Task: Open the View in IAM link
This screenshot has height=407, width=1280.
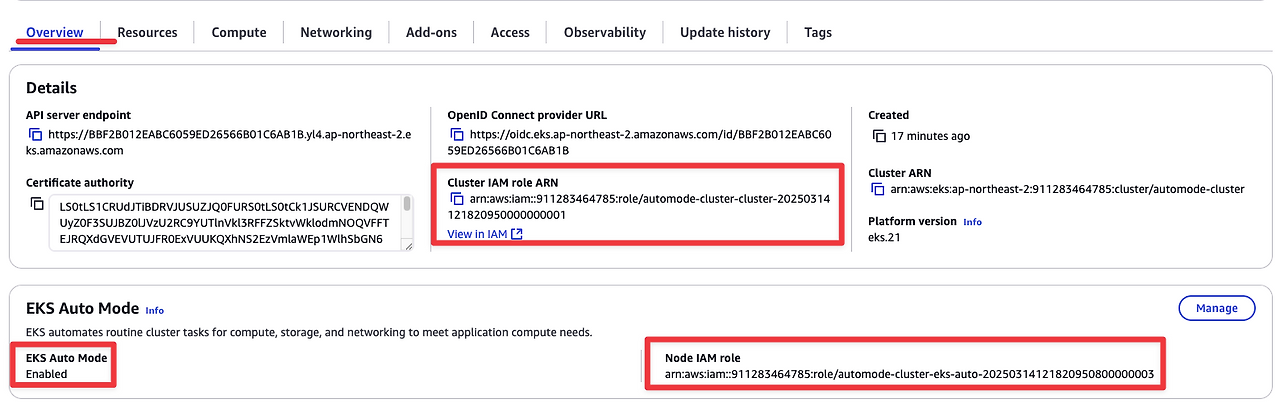Action: [x=477, y=234]
